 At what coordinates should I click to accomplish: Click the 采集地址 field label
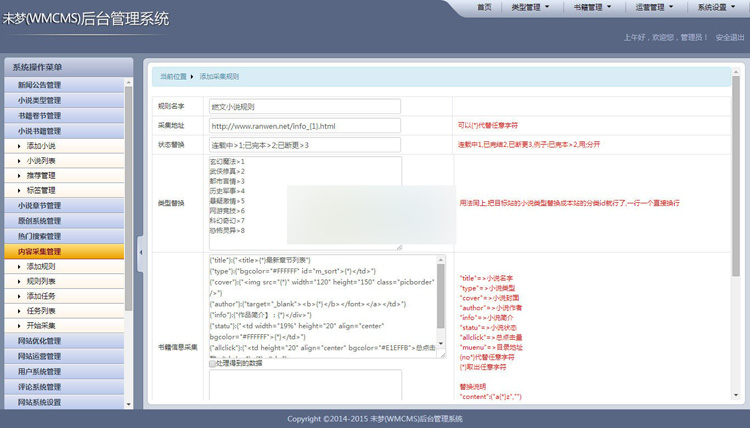pyautogui.click(x=171, y=125)
